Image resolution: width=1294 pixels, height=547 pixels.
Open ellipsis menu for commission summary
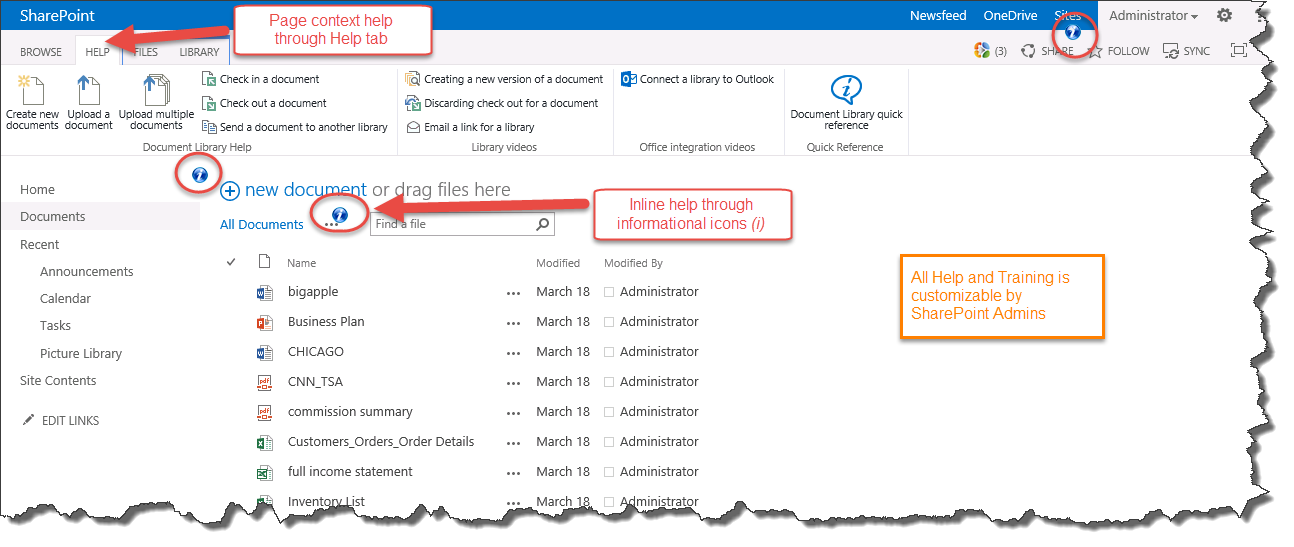pos(514,413)
